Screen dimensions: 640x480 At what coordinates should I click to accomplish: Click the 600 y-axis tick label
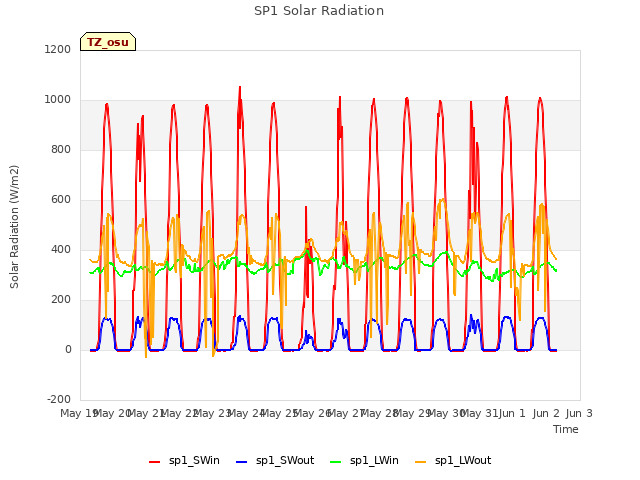pyautogui.click(x=61, y=199)
